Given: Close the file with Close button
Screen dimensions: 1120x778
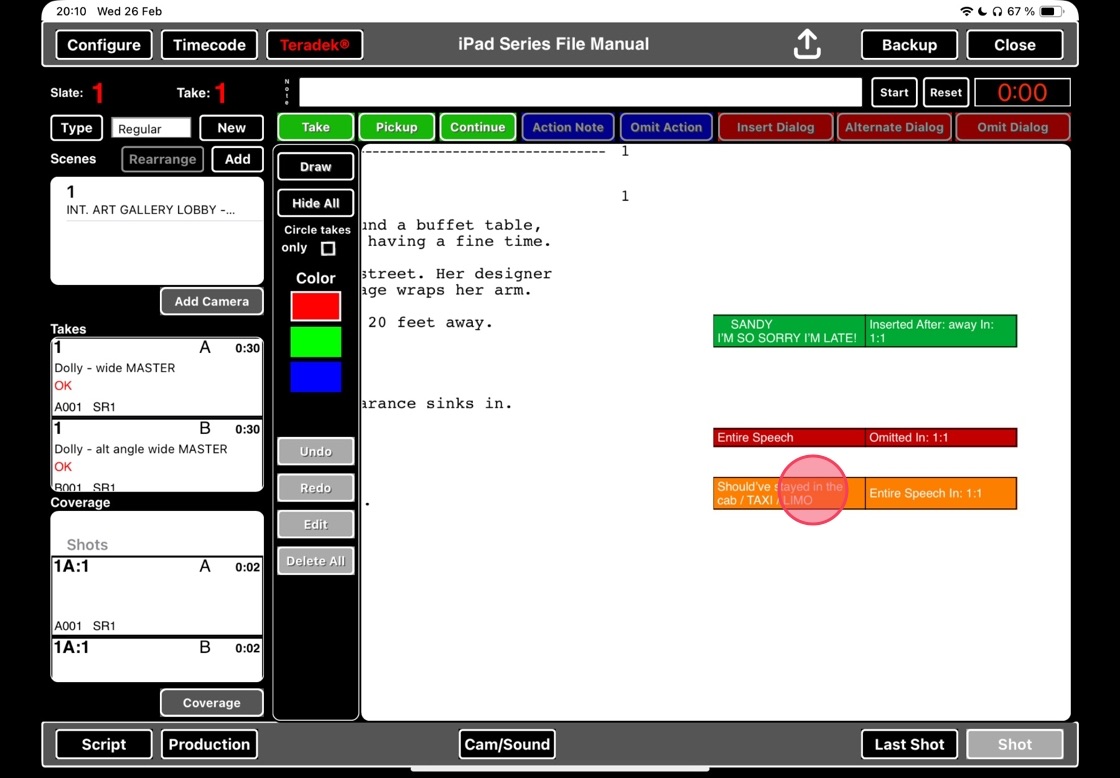Looking at the screenshot, I should pos(1015,45).
